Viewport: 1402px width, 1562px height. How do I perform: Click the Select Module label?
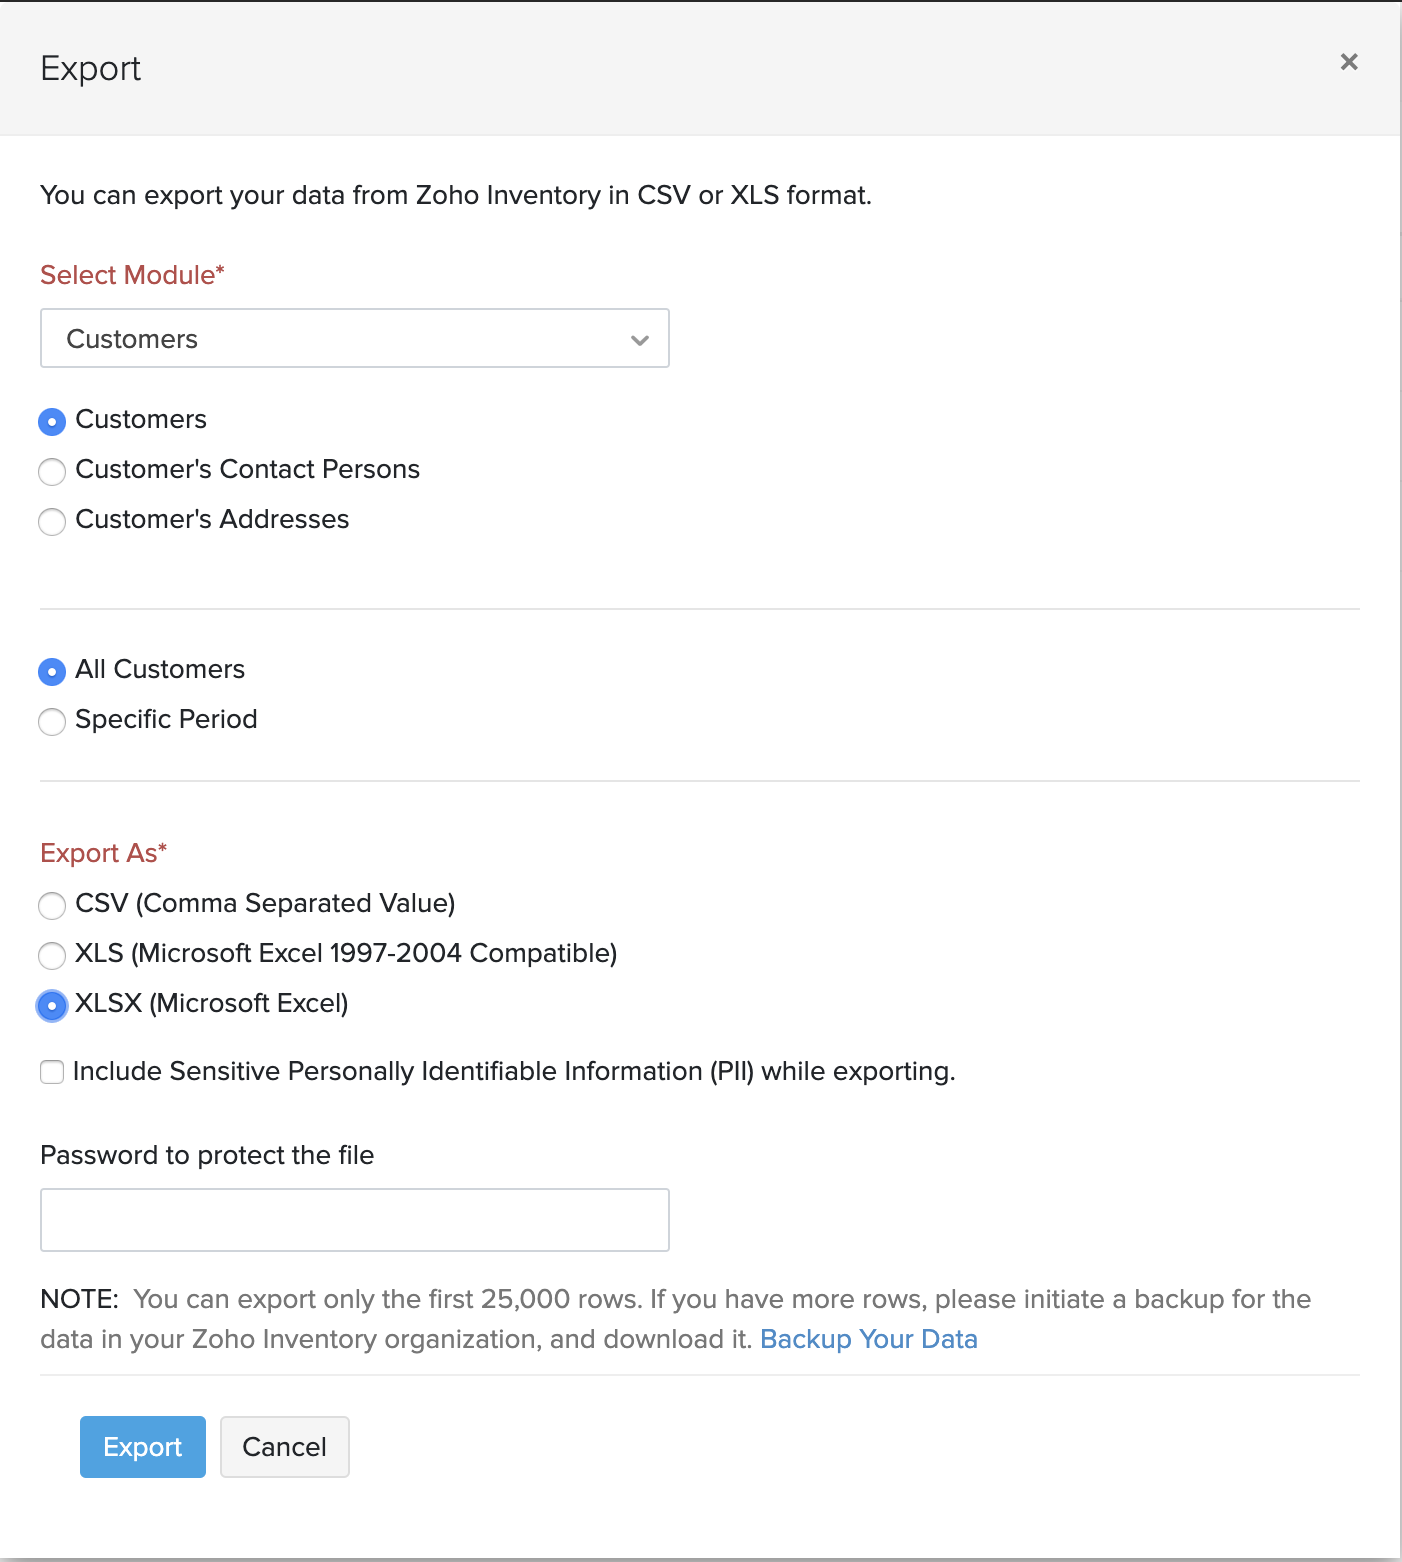click(130, 275)
